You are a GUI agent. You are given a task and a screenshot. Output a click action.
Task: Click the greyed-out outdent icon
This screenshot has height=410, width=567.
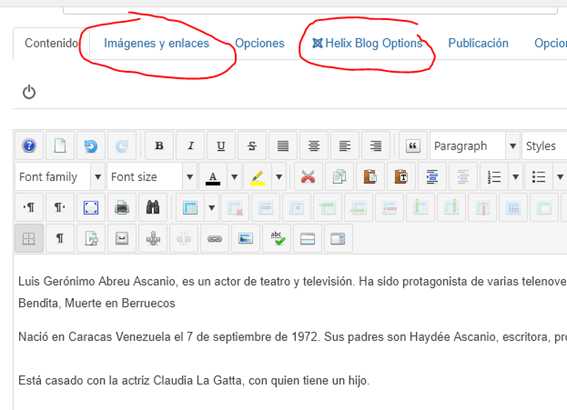(463, 177)
